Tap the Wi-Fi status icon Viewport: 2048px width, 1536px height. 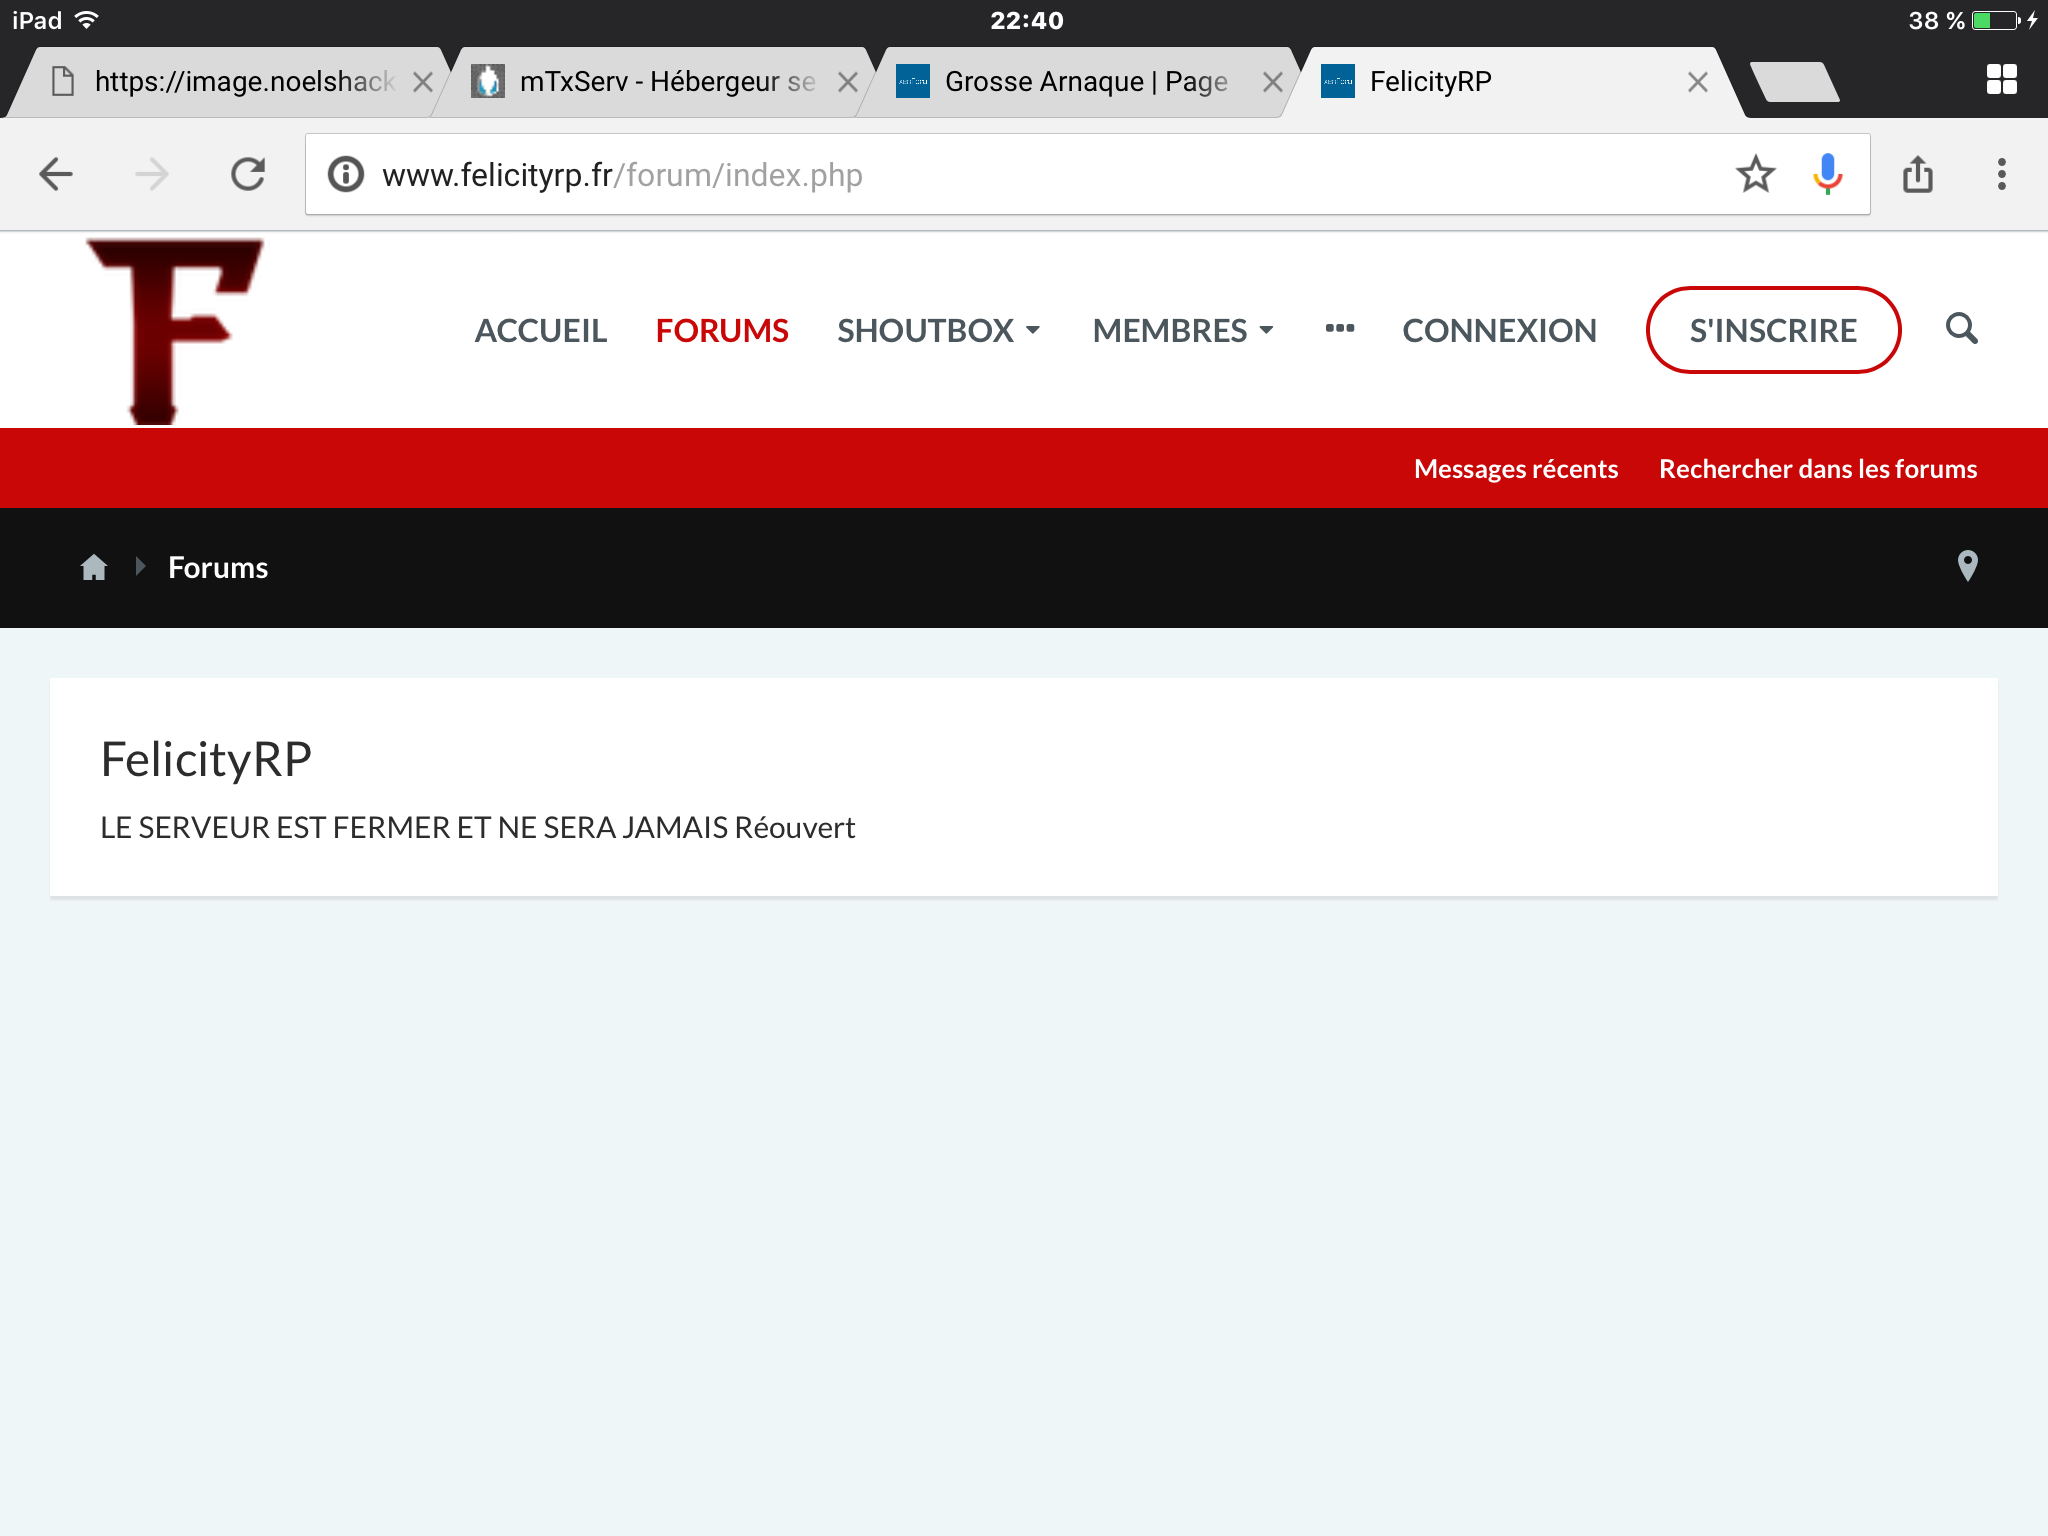pos(87,20)
